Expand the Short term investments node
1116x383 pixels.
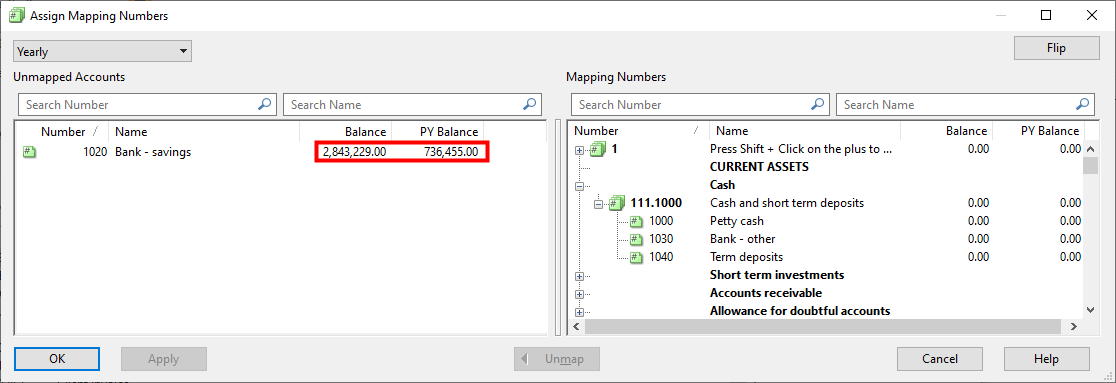(x=579, y=276)
